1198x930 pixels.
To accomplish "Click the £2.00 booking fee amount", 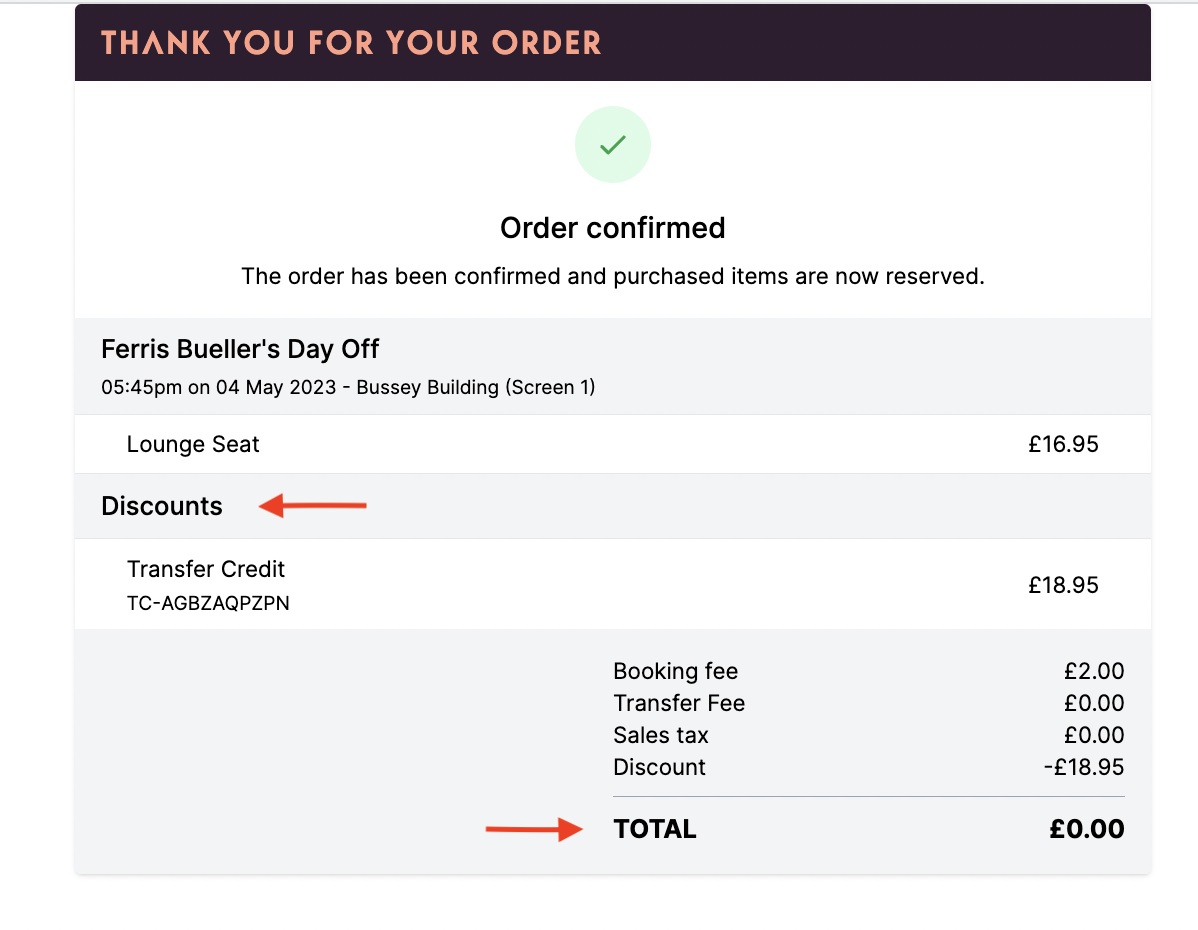I will tap(1094, 671).
